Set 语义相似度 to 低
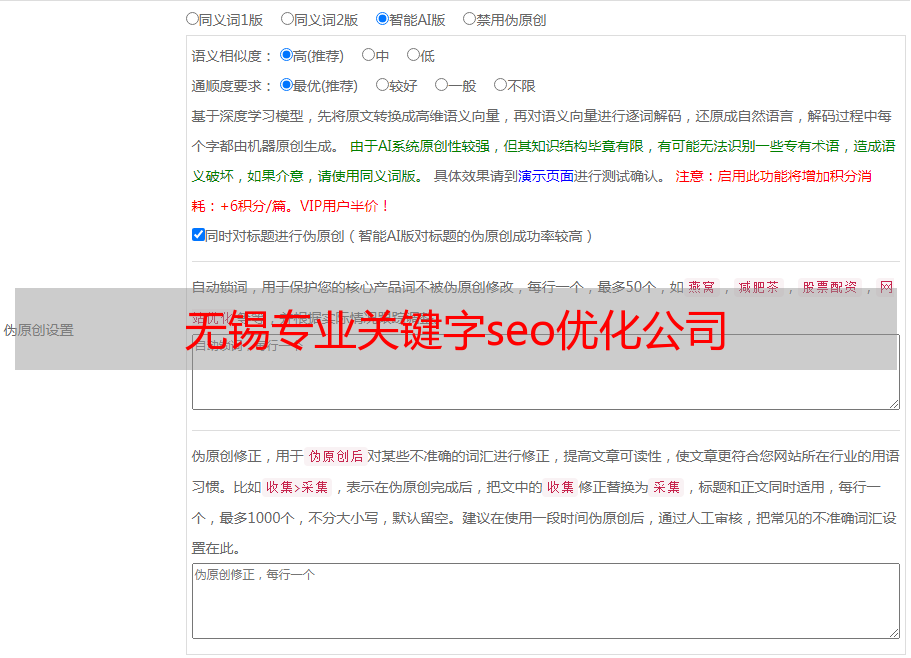 [x=413, y=55]
